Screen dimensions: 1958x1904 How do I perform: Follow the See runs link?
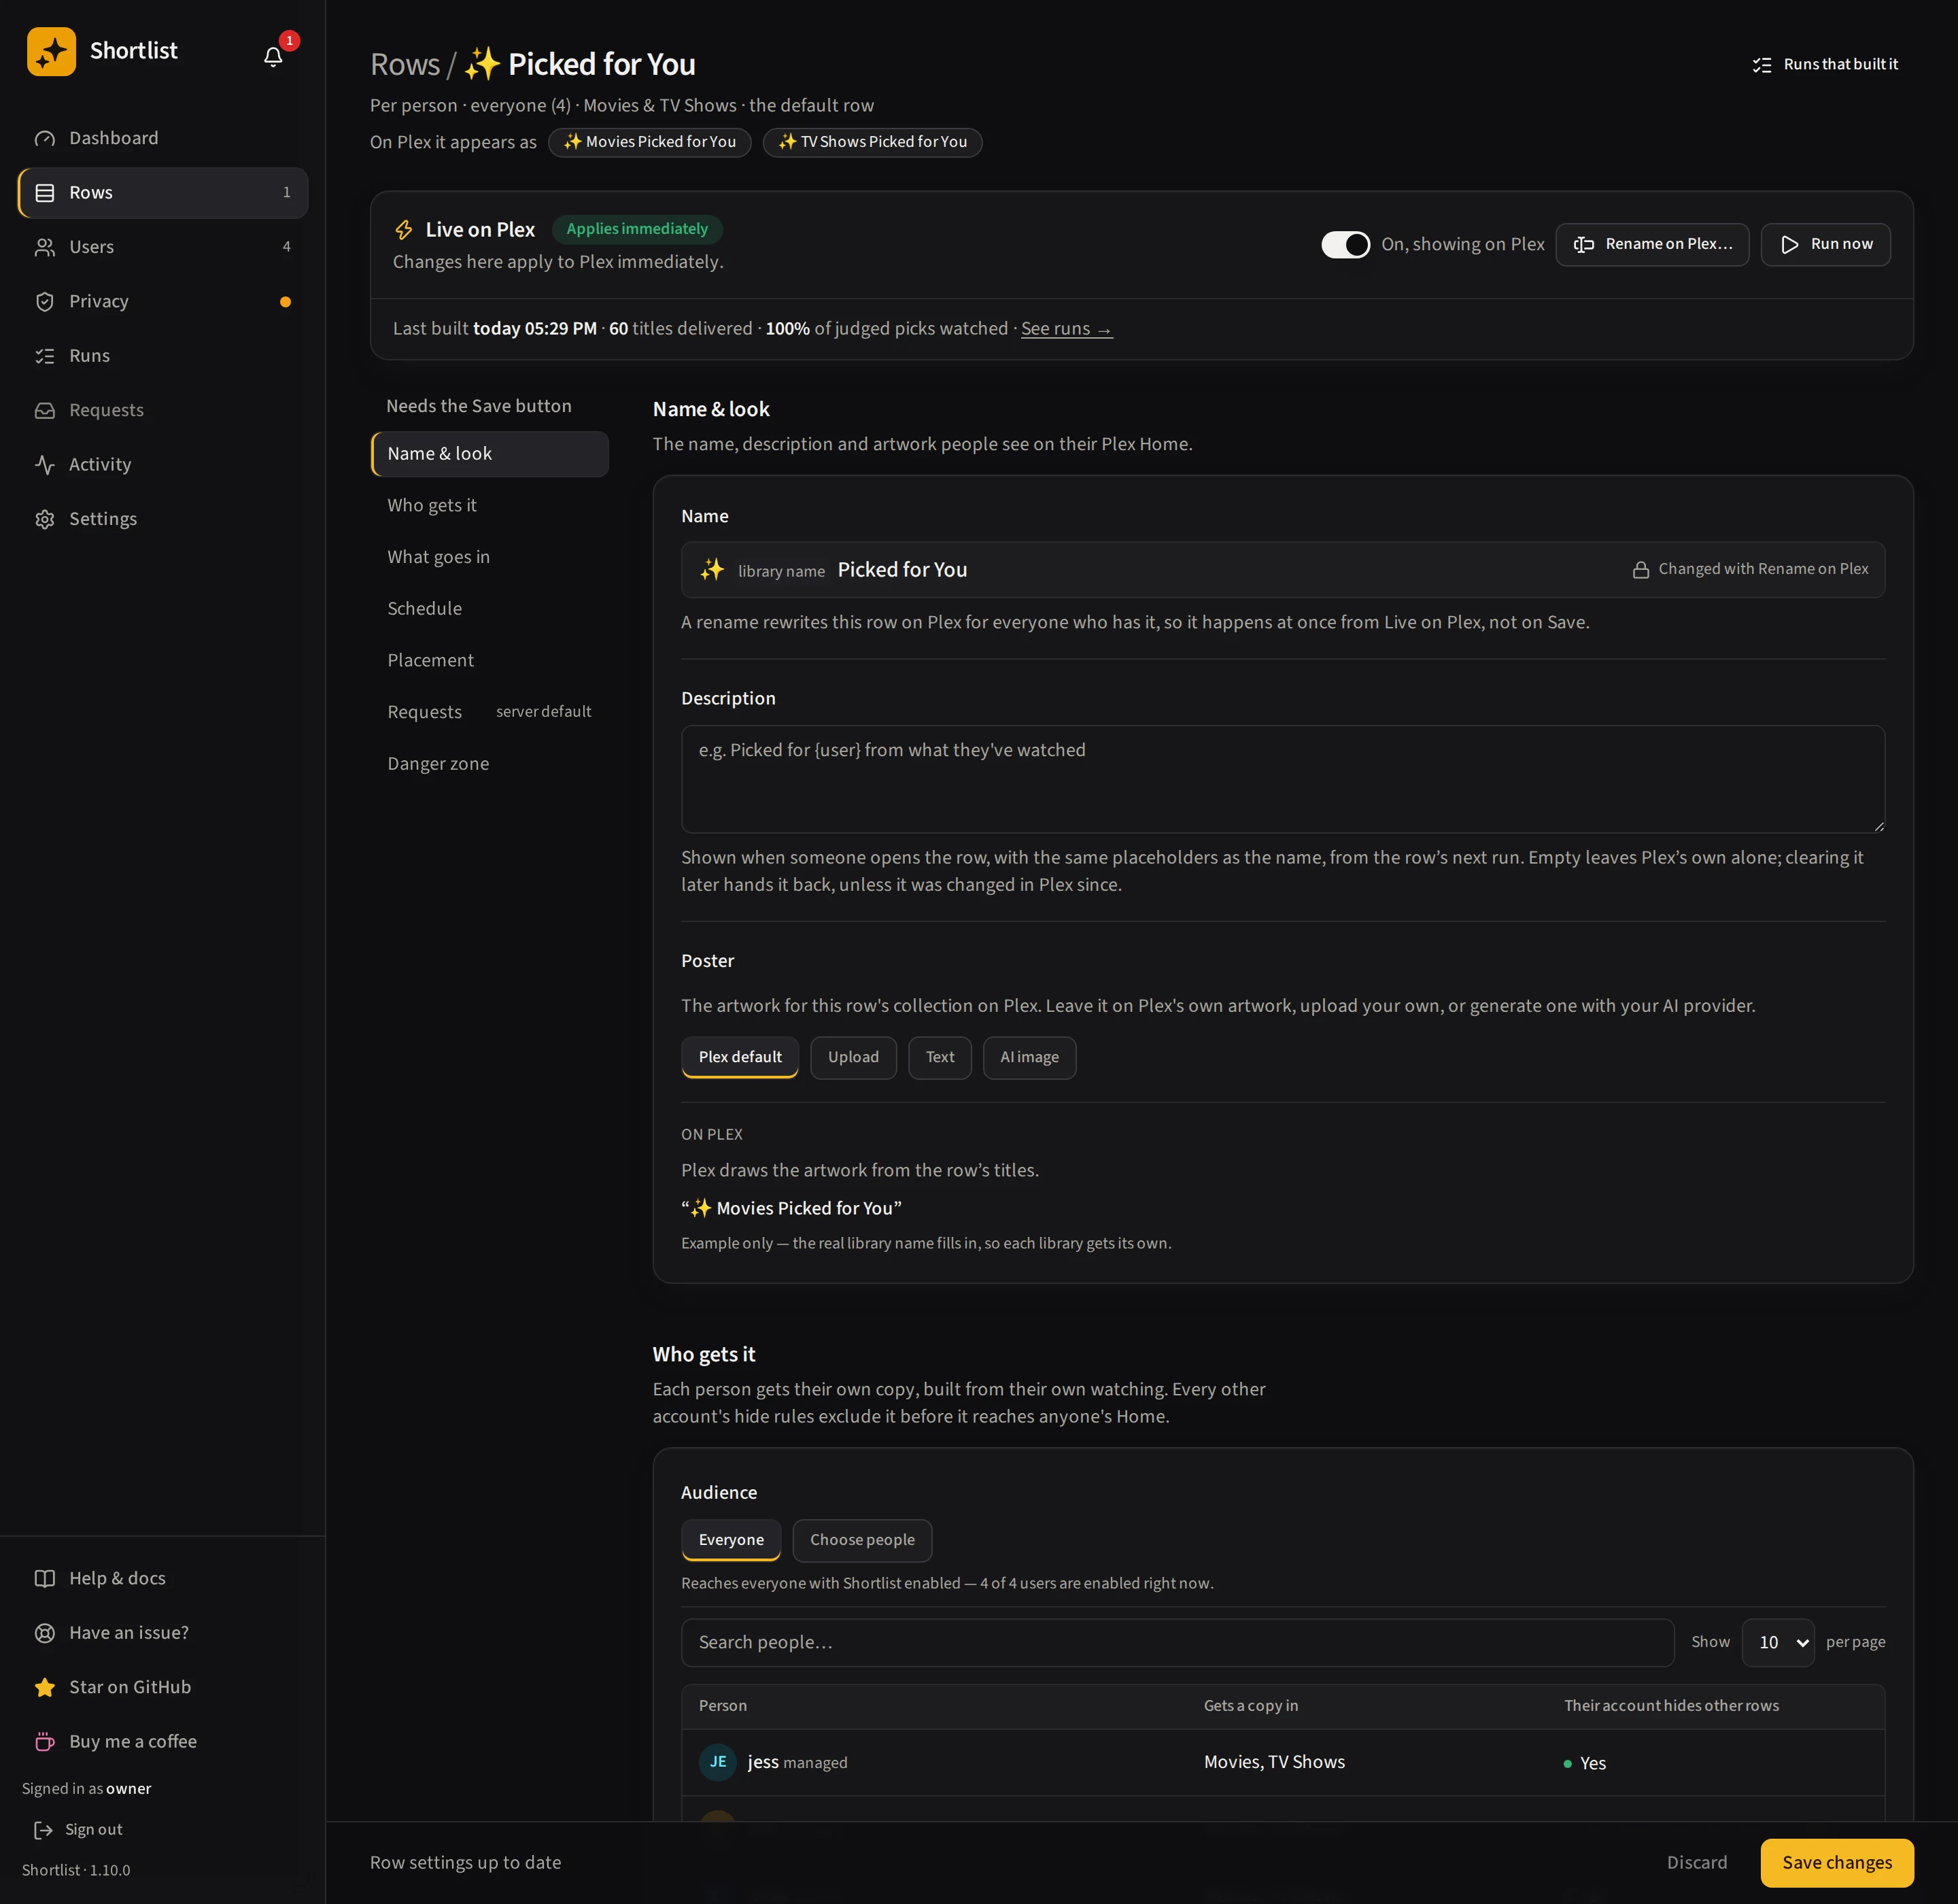coord(1066,328)
